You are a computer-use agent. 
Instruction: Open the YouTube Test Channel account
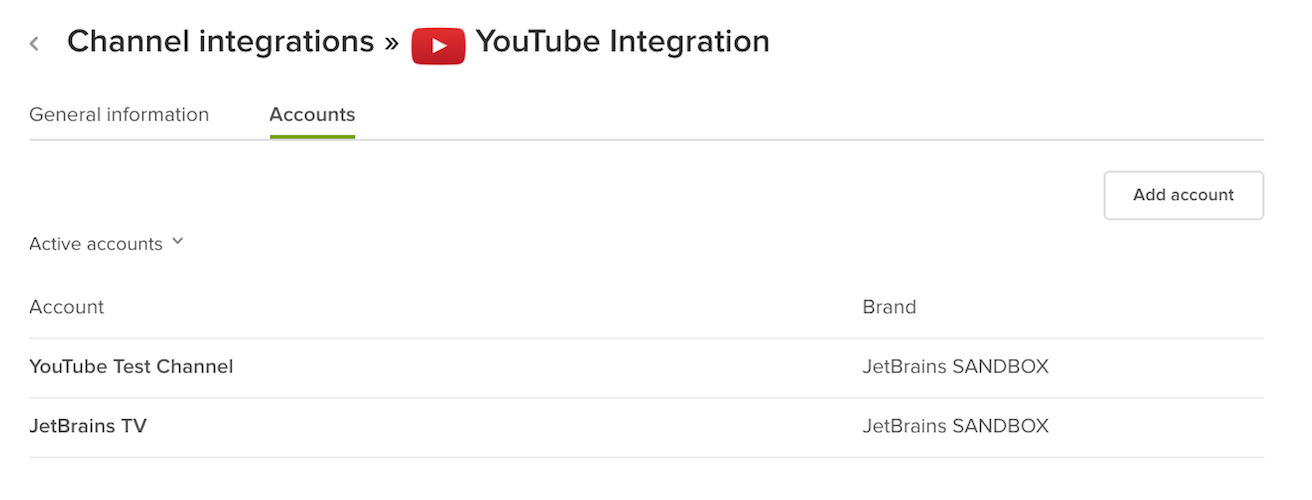(131, 367)
